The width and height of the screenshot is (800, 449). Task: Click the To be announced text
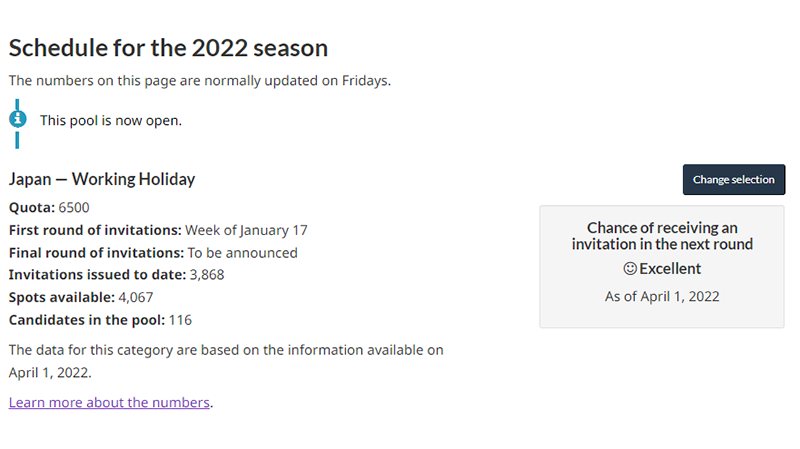pyautogui.click(x=243, y=253)
